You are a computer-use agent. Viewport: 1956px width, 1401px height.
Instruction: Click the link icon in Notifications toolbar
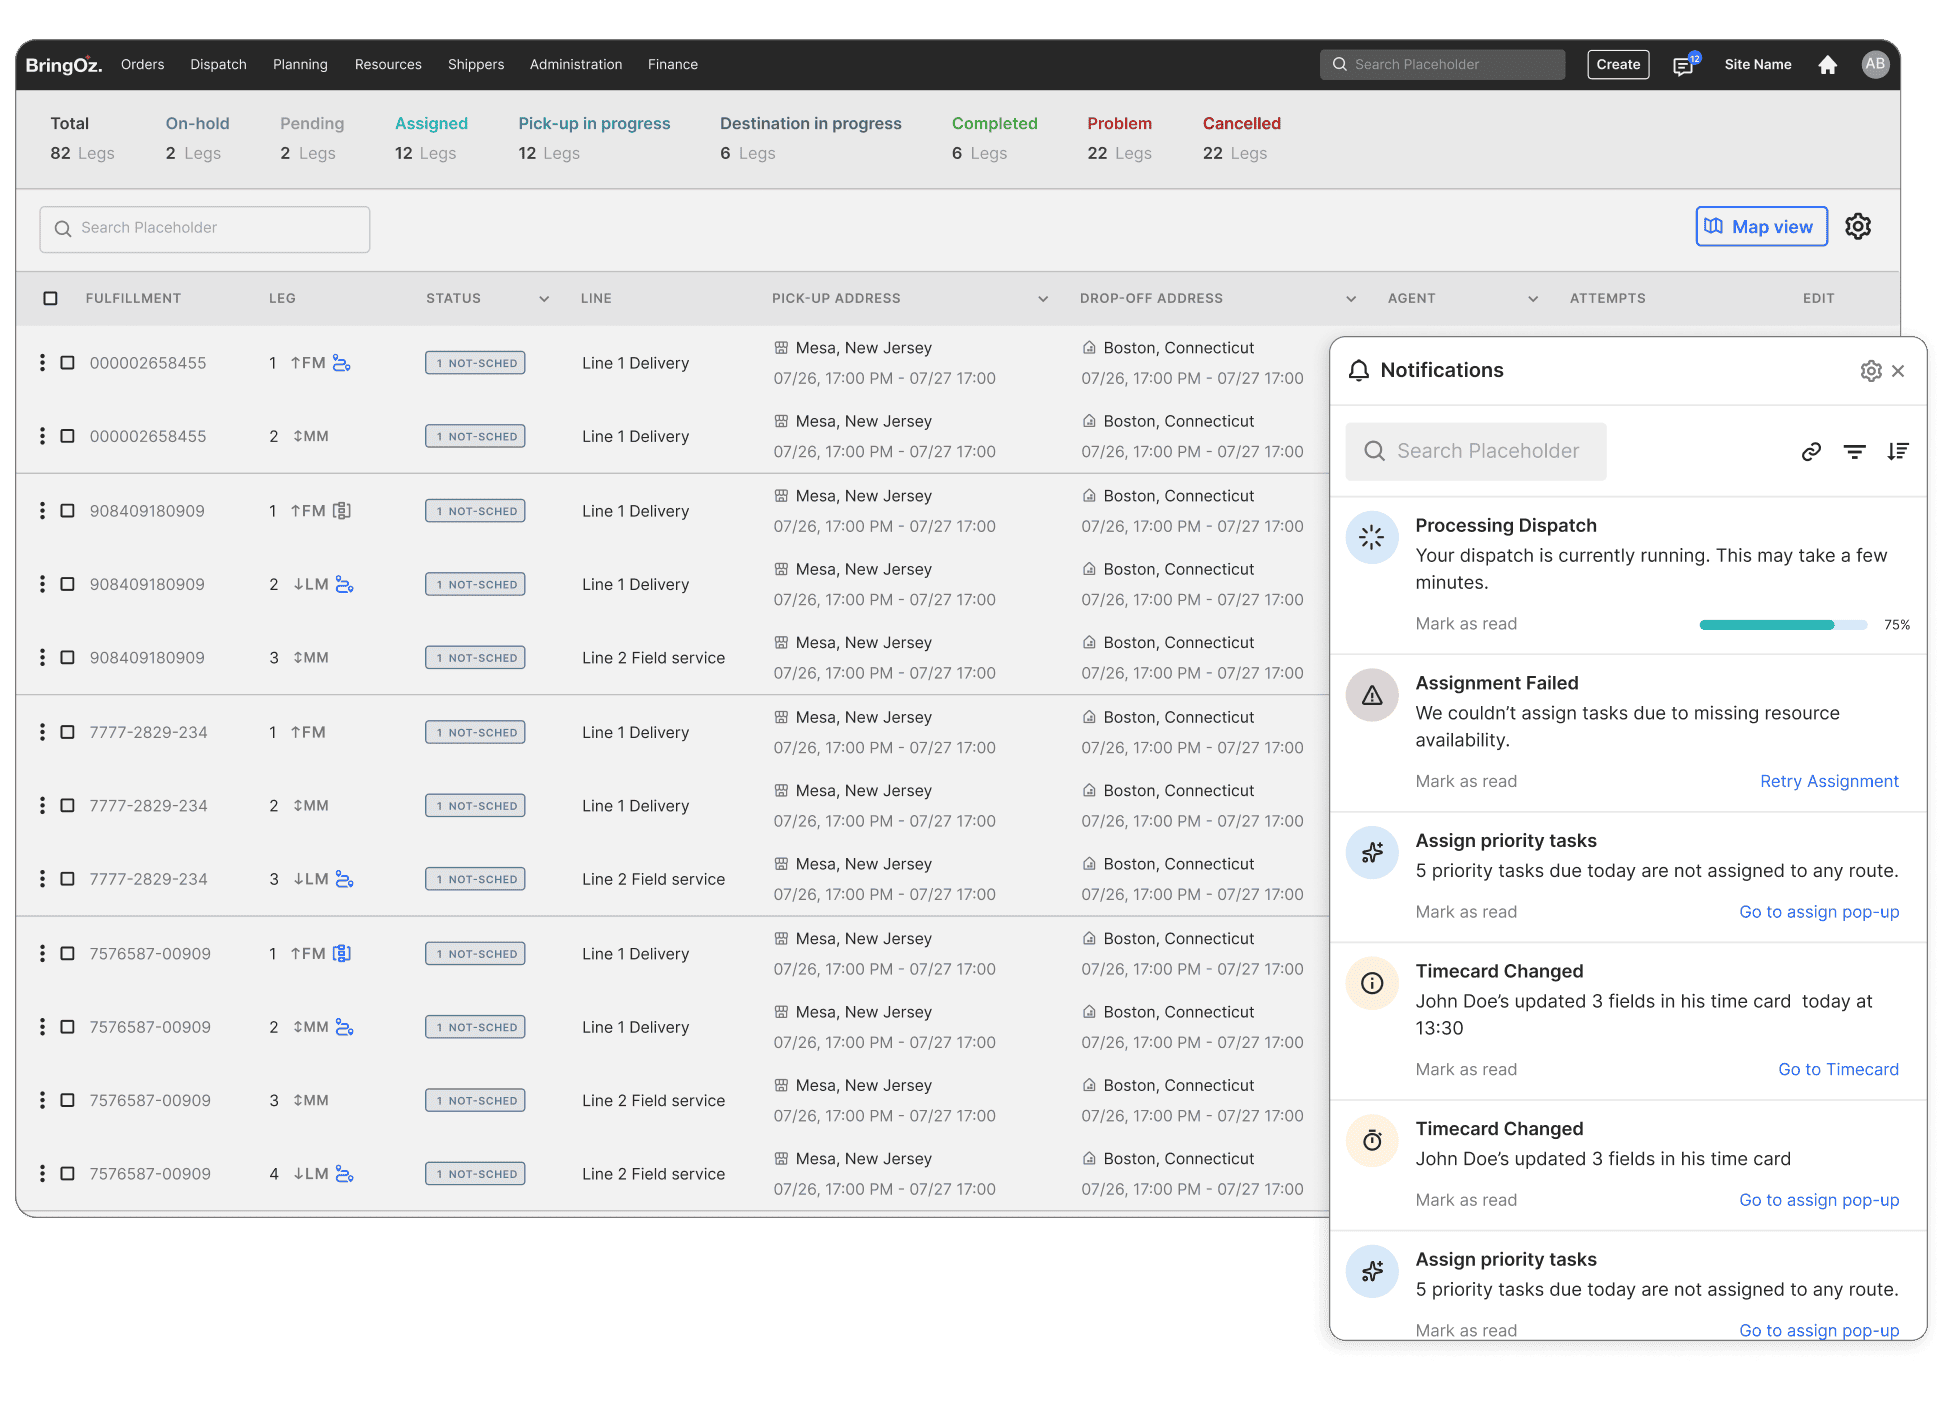(1811, 452)
